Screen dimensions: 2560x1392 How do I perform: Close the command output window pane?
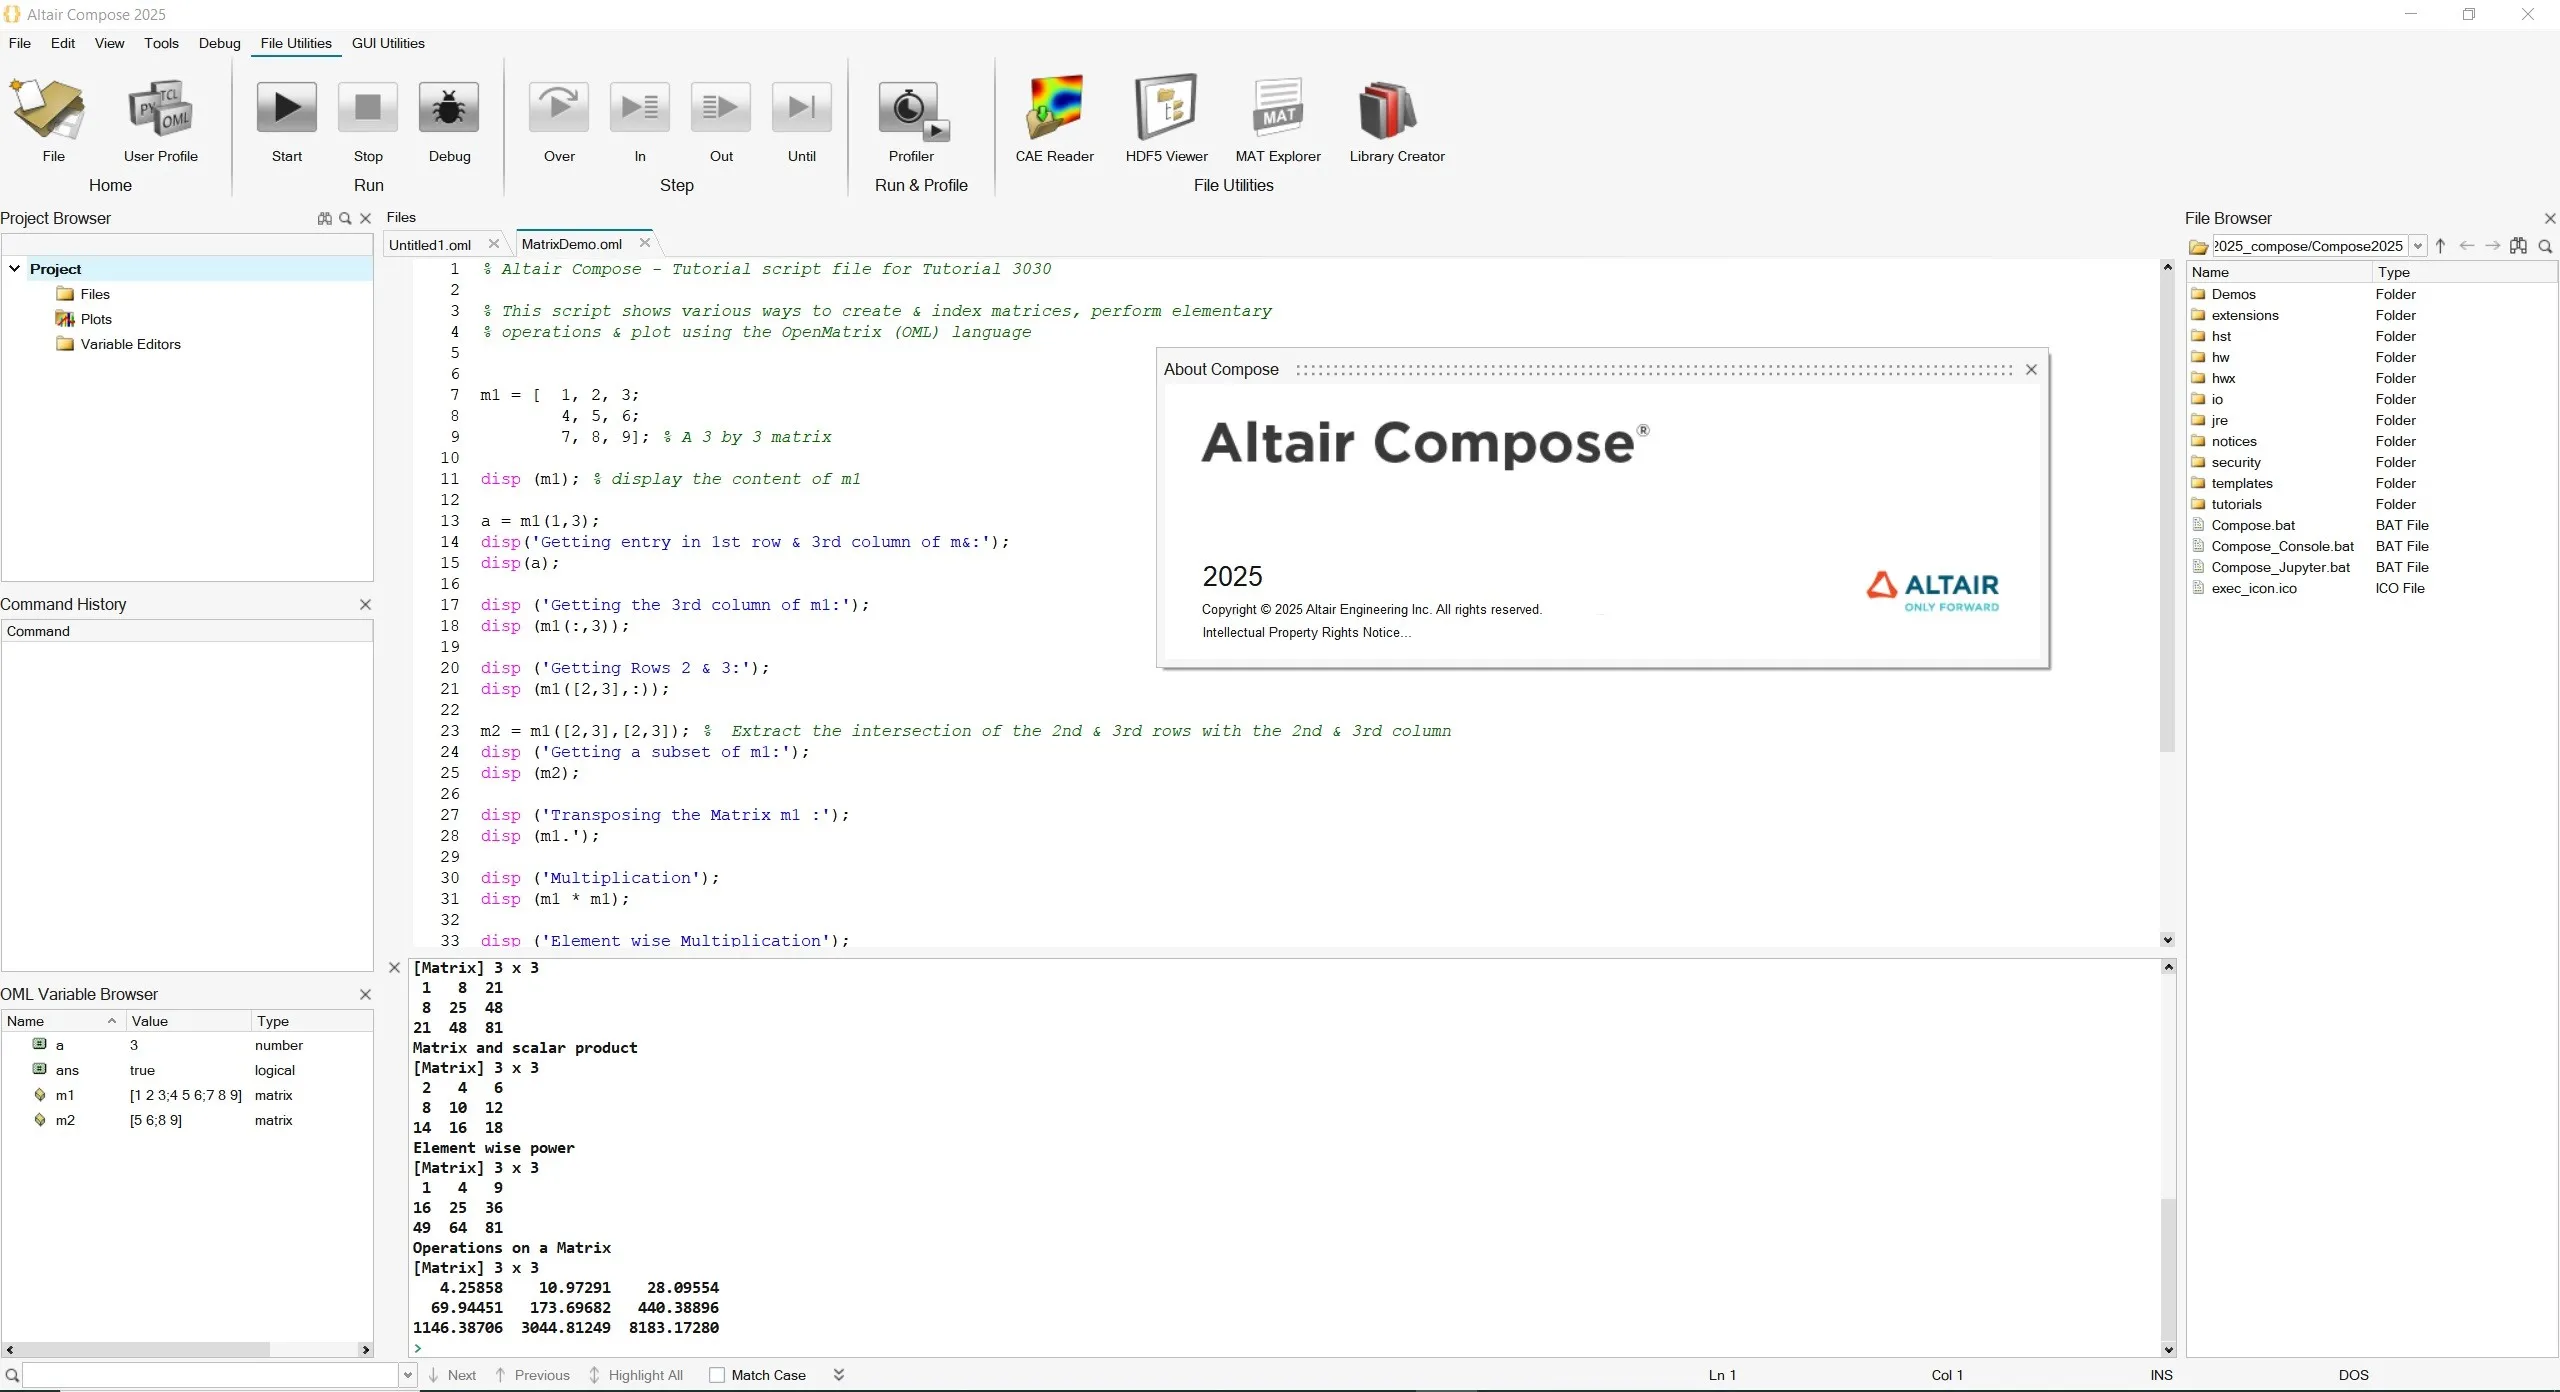(x=394, y=968)
